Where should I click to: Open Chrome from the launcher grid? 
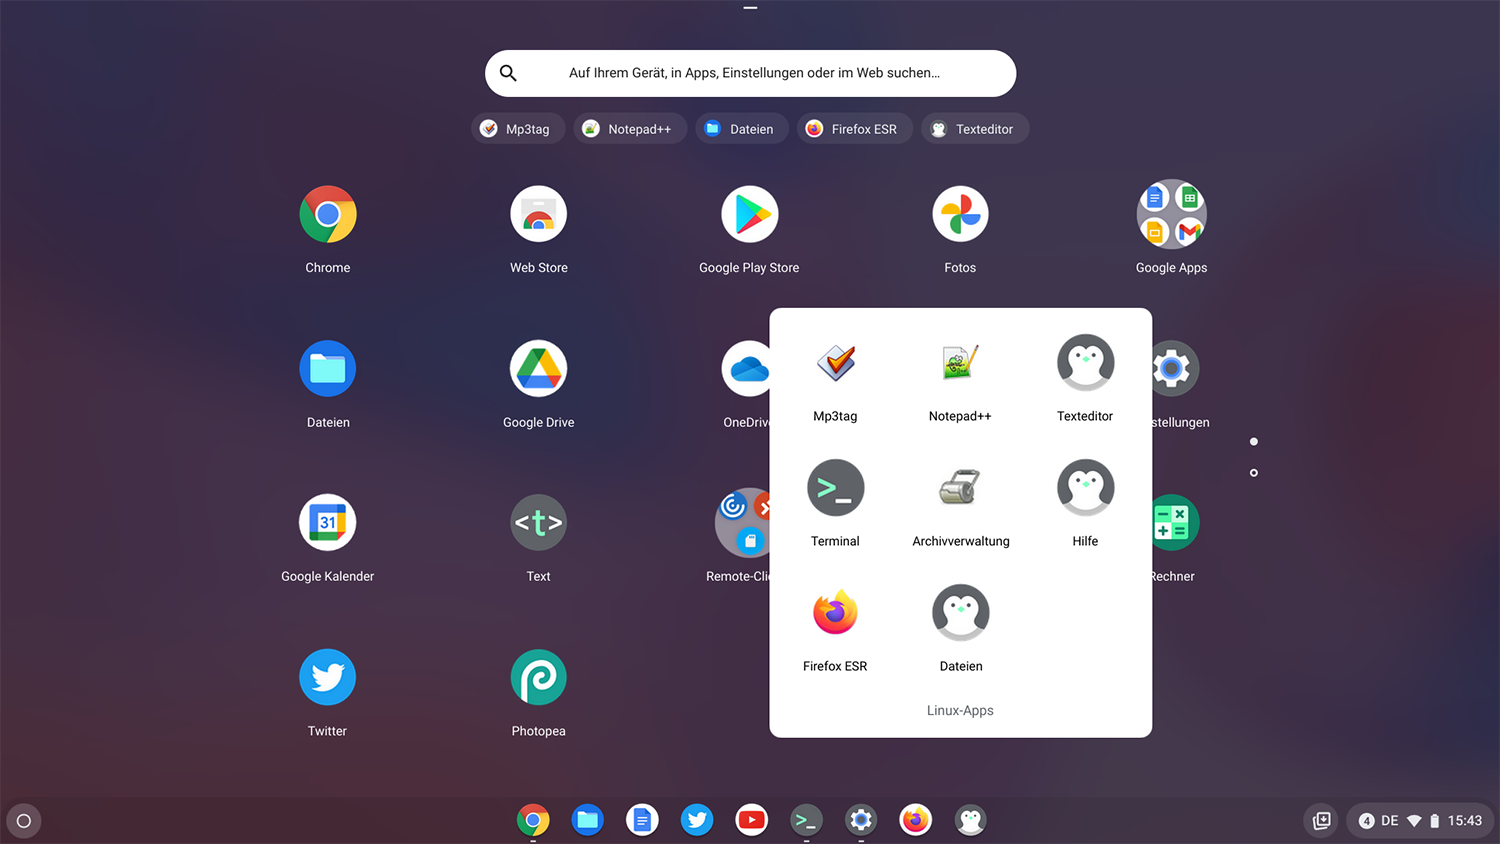pos(328,214)
